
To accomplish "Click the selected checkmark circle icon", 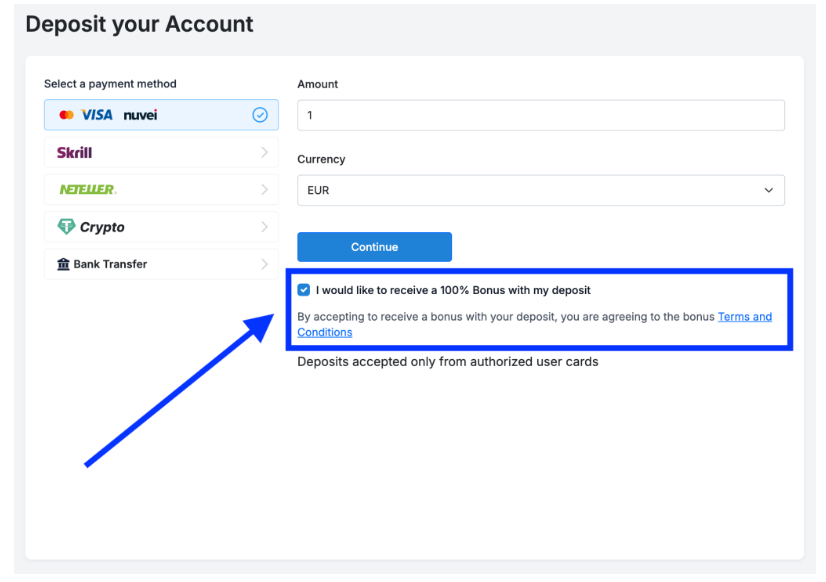I will pos(260,115).
